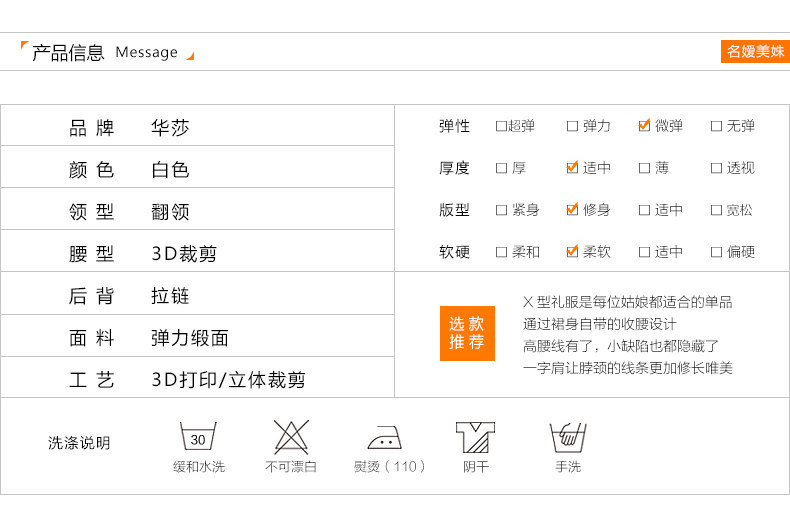This screenshot has height=522, width=790.
Task: Check the 超弹 elasticity checkbox
Action: coord(501,126)
